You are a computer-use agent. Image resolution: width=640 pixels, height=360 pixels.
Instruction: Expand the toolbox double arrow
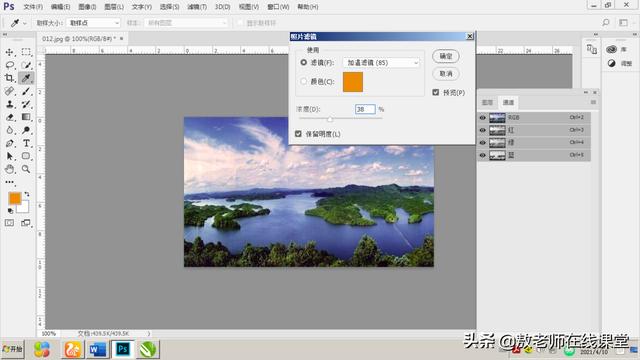[5, 35]
